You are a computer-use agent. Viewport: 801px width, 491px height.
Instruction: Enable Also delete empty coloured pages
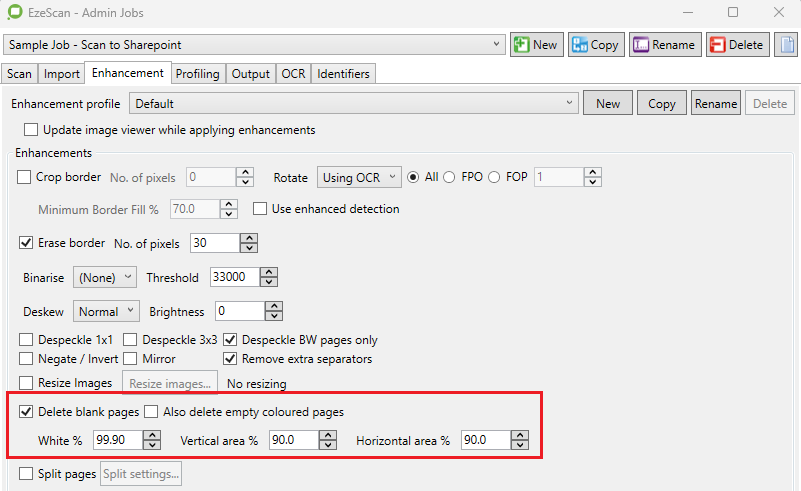point(151,412)
